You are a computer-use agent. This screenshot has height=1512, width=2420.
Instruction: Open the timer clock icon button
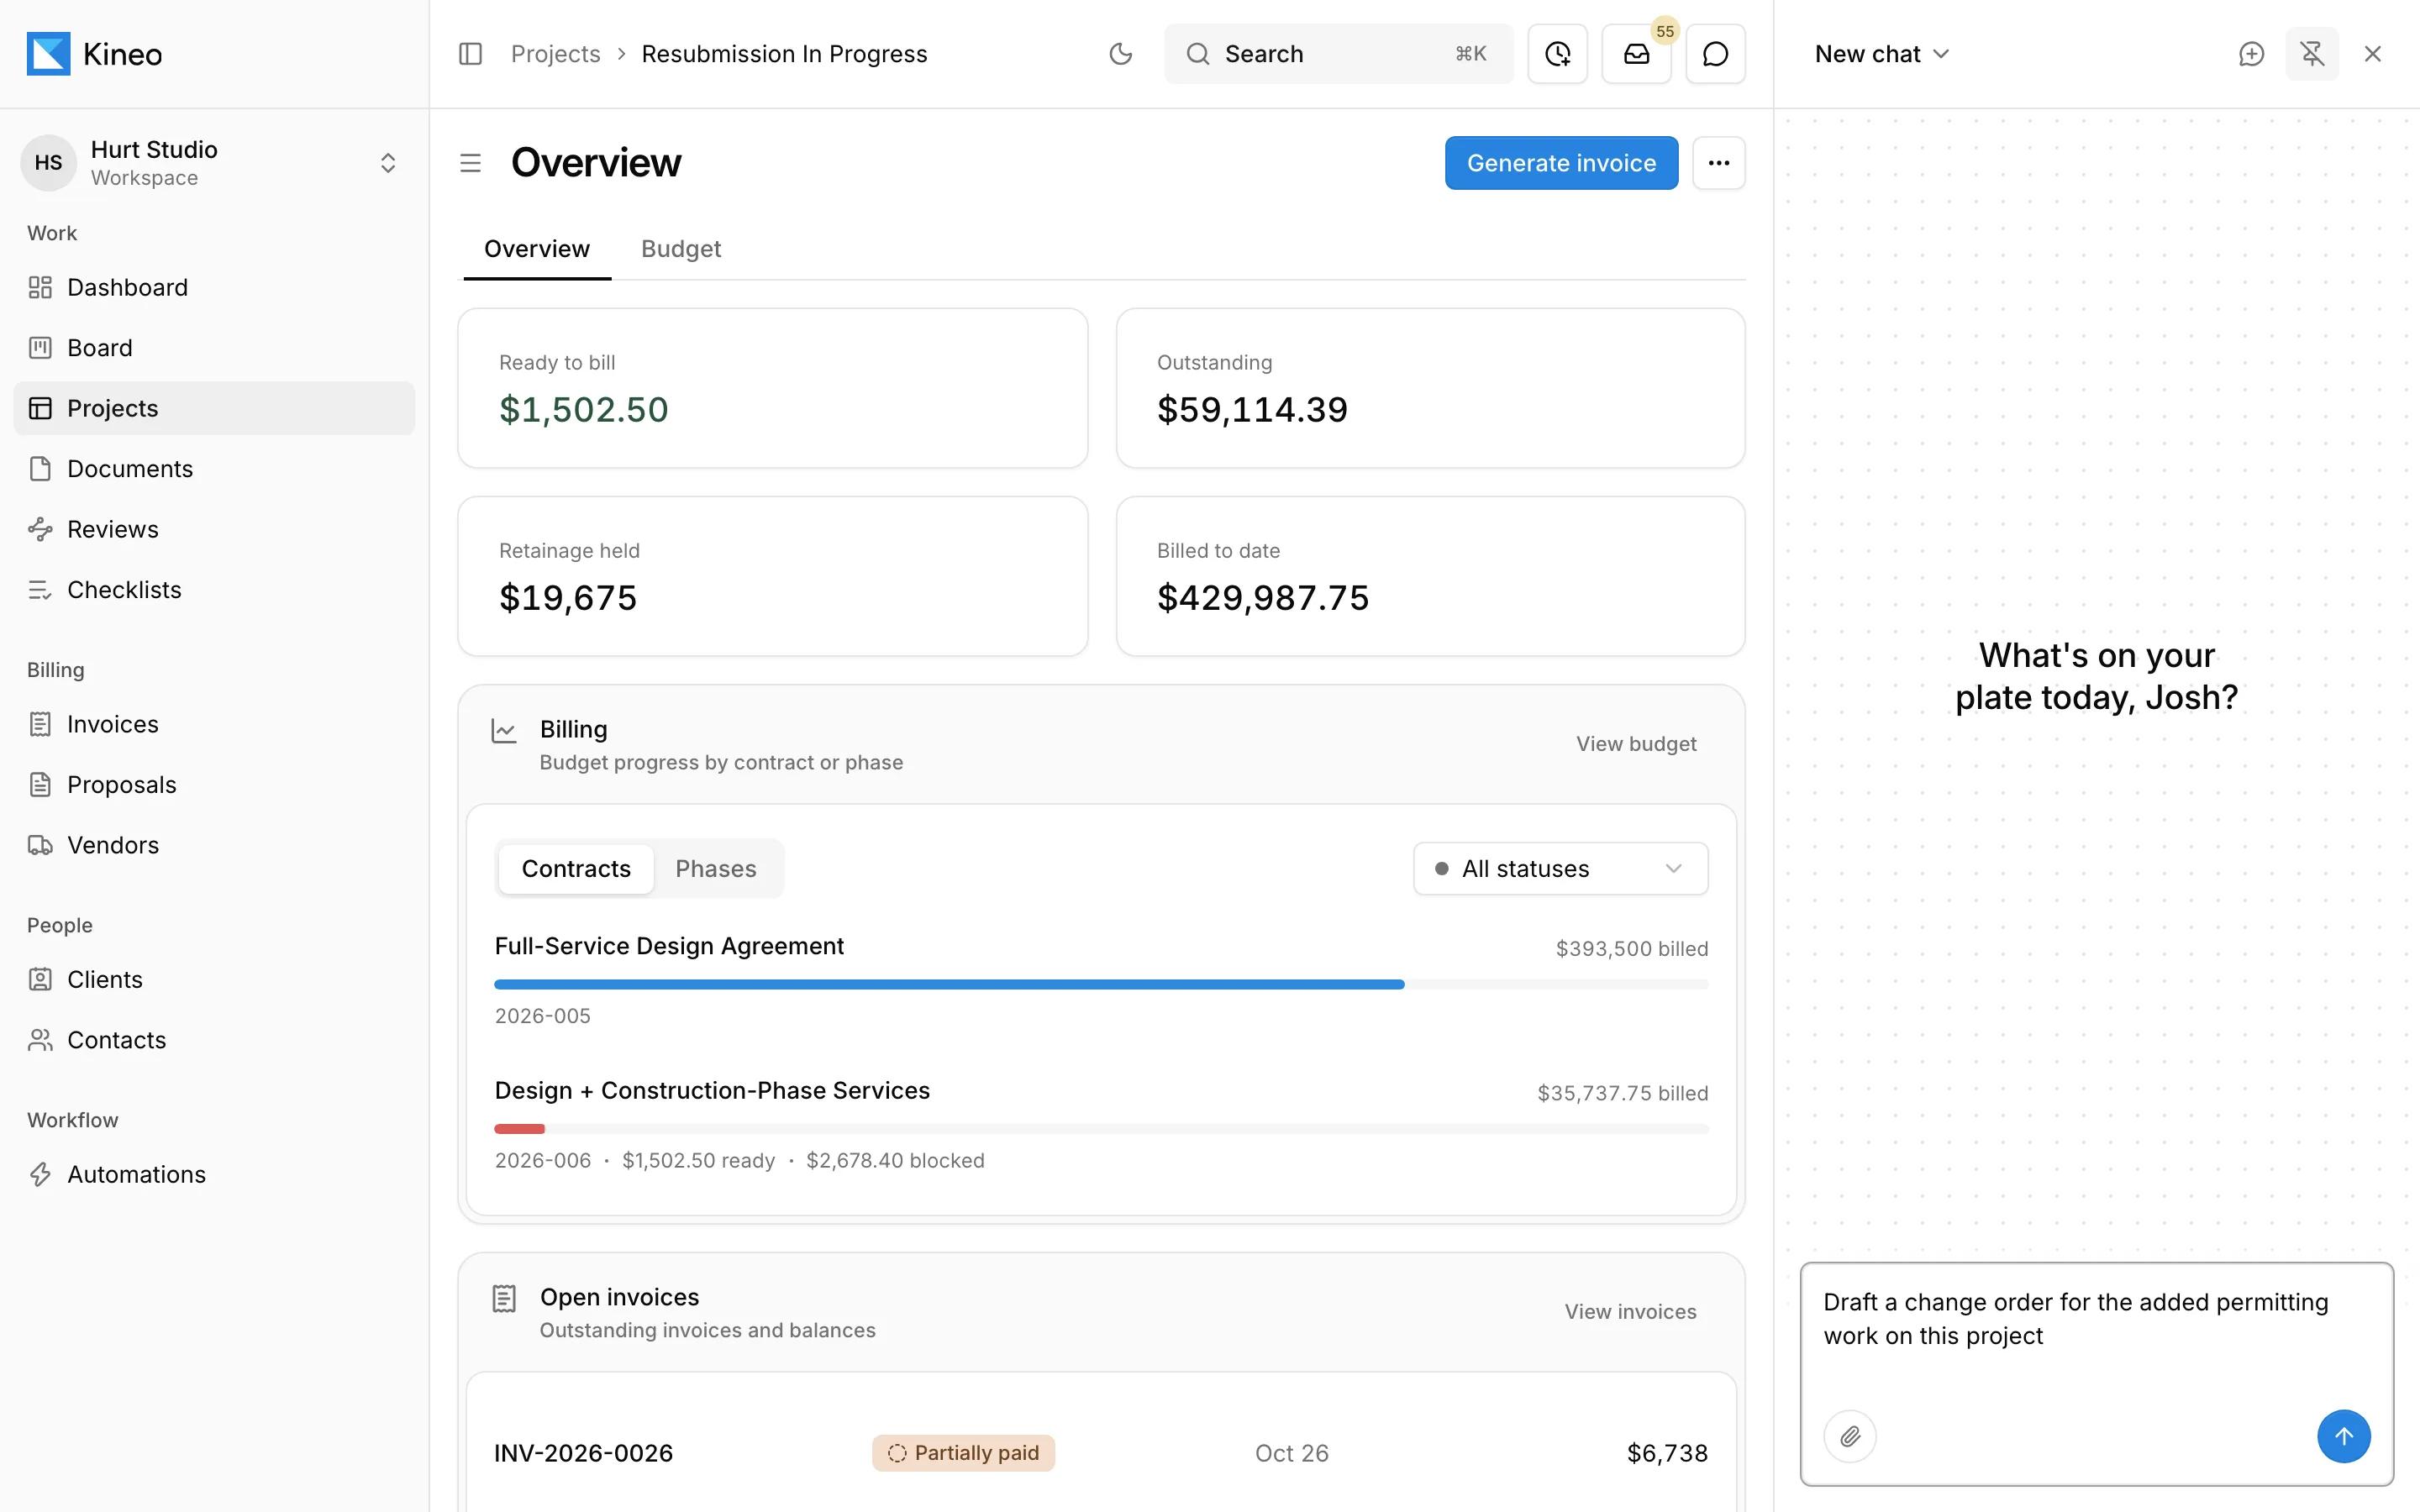[1557, 54]
